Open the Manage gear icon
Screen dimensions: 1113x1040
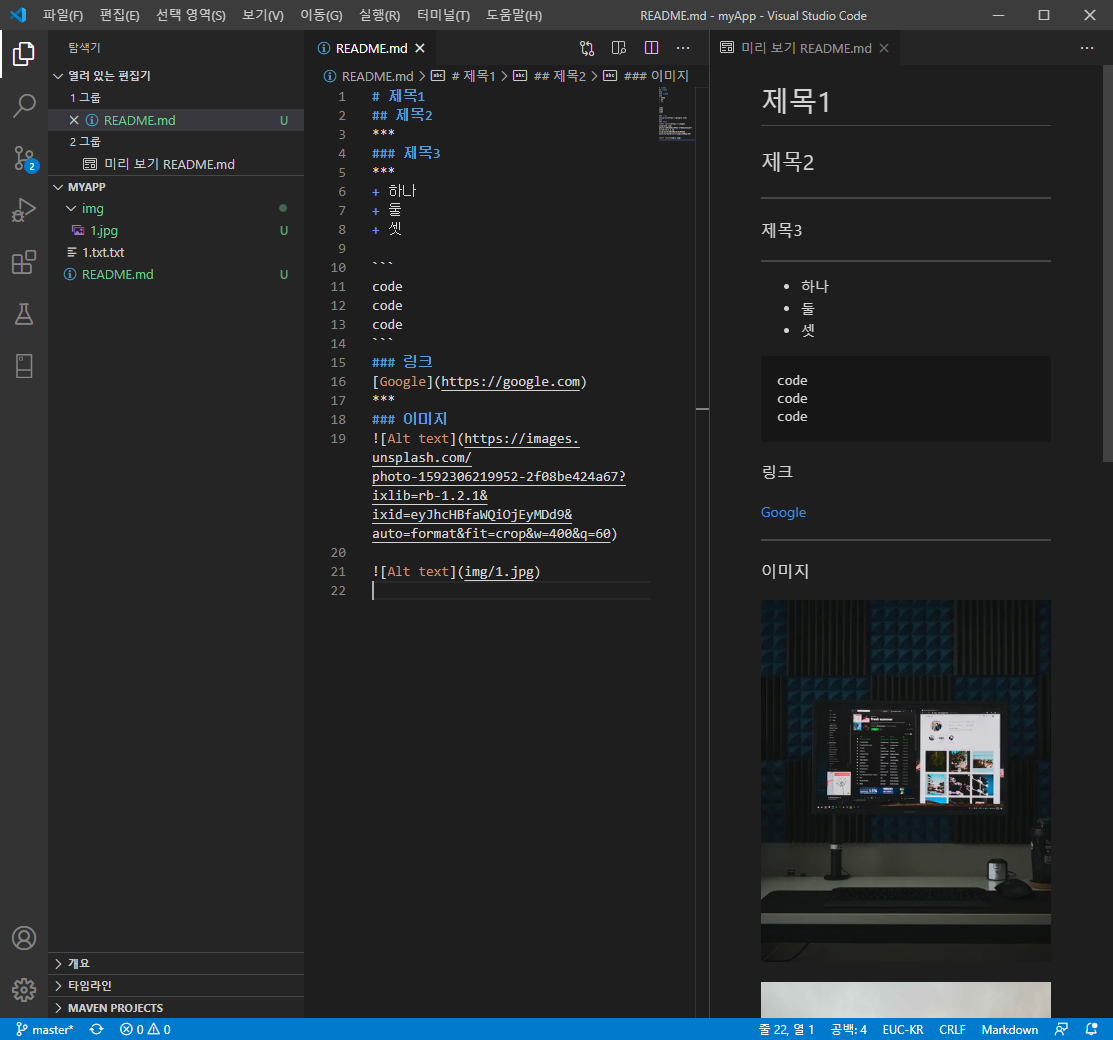tap(23, 989)
